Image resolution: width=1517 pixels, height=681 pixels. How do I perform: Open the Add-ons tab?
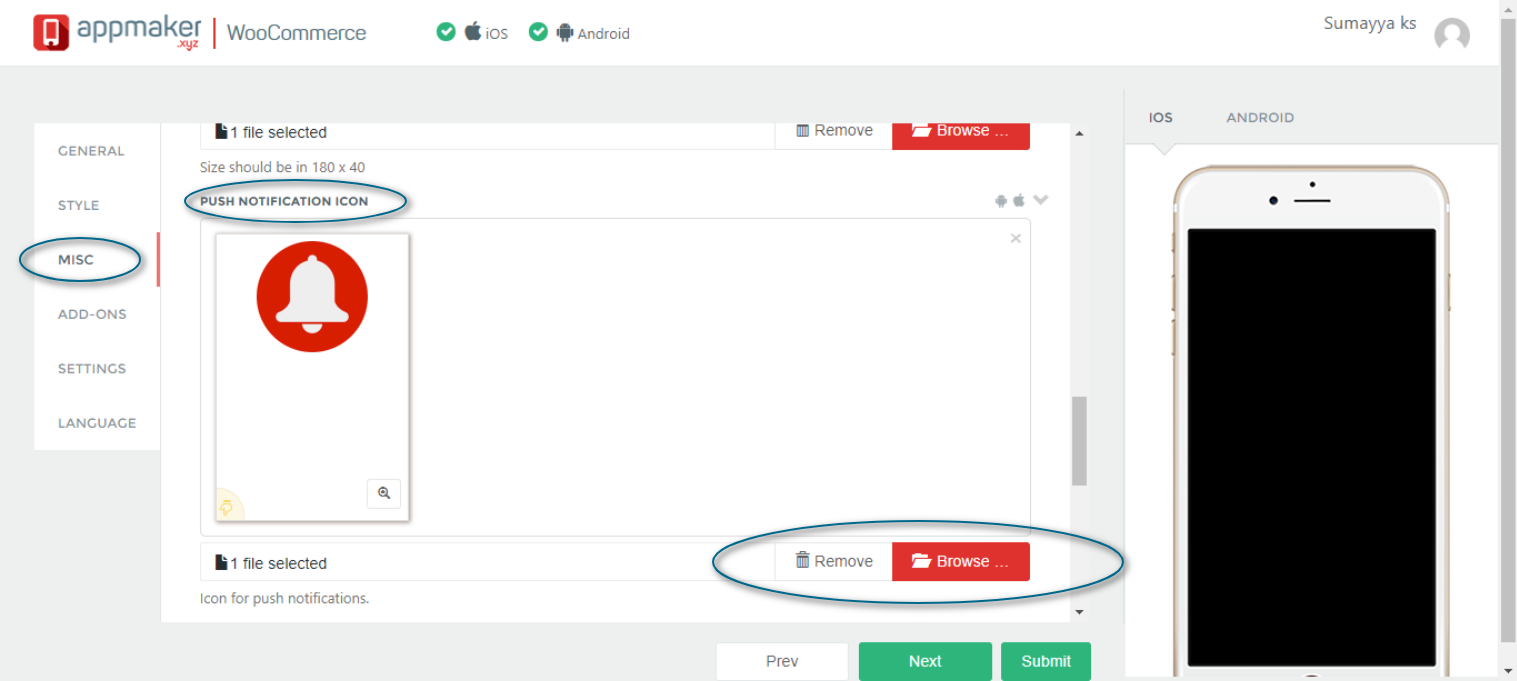pos(92,314)
